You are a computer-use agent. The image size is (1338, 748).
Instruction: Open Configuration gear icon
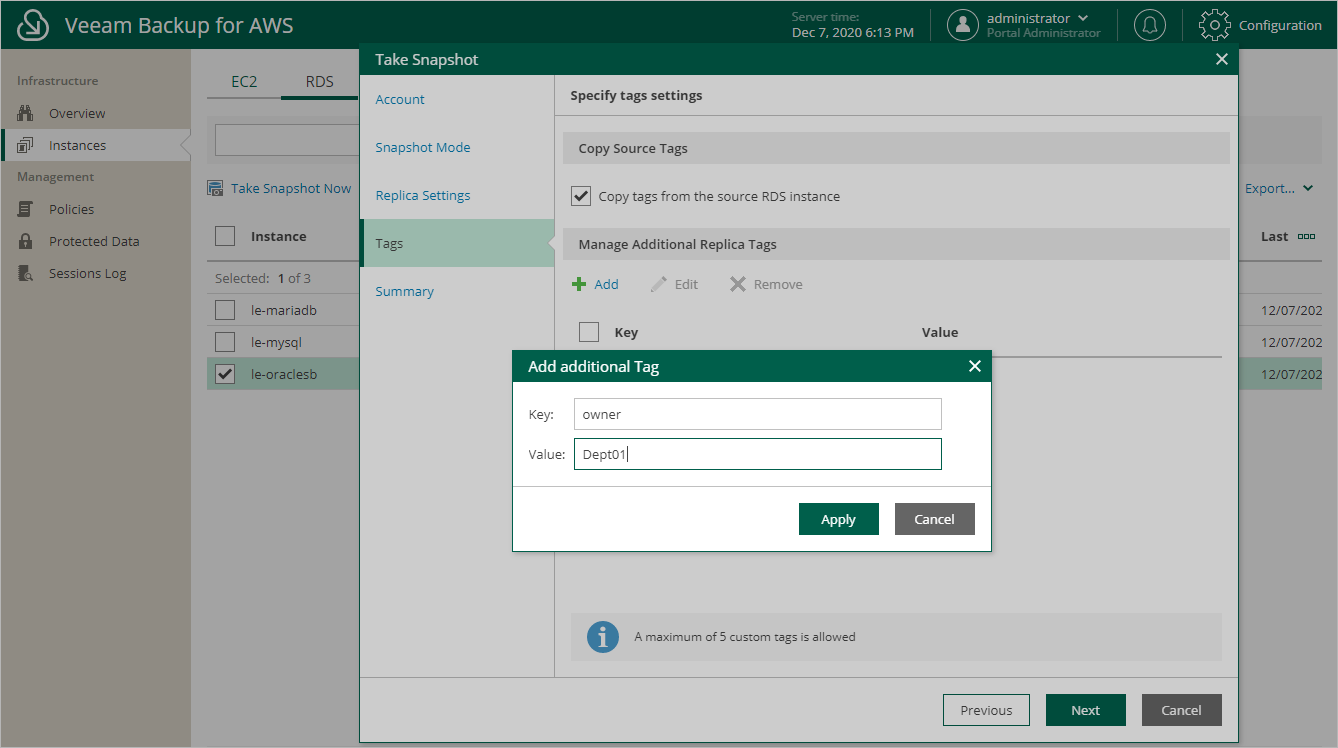coord(1214,25)
